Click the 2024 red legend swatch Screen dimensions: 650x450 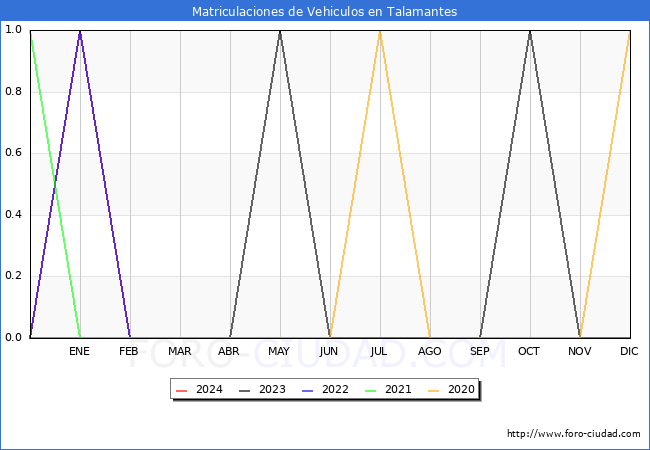pos(182,390)
